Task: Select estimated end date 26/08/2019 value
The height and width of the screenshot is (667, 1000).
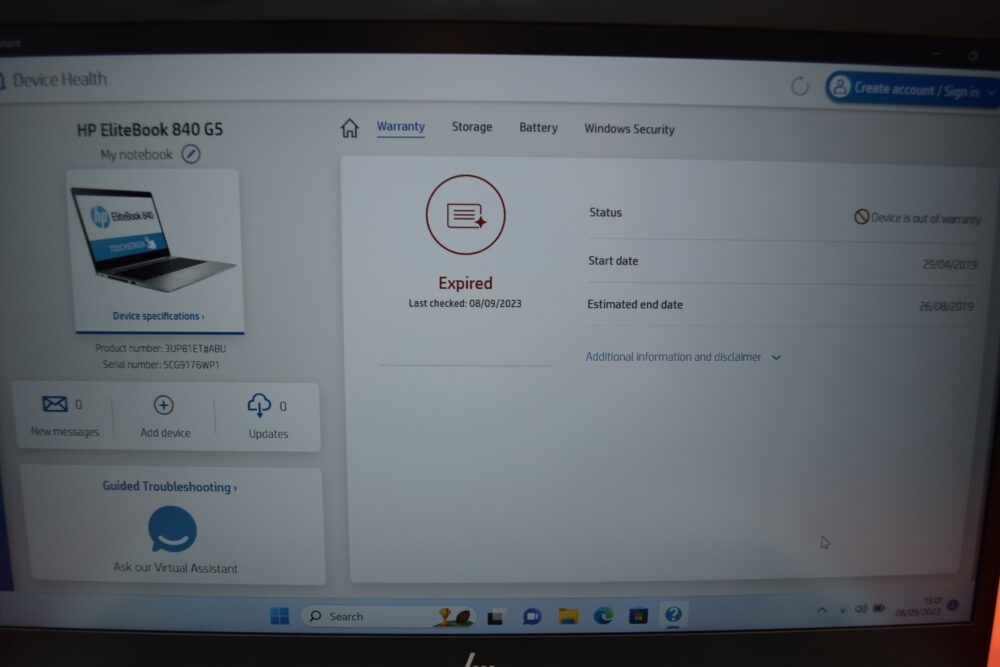Action: tap(946, 306)
